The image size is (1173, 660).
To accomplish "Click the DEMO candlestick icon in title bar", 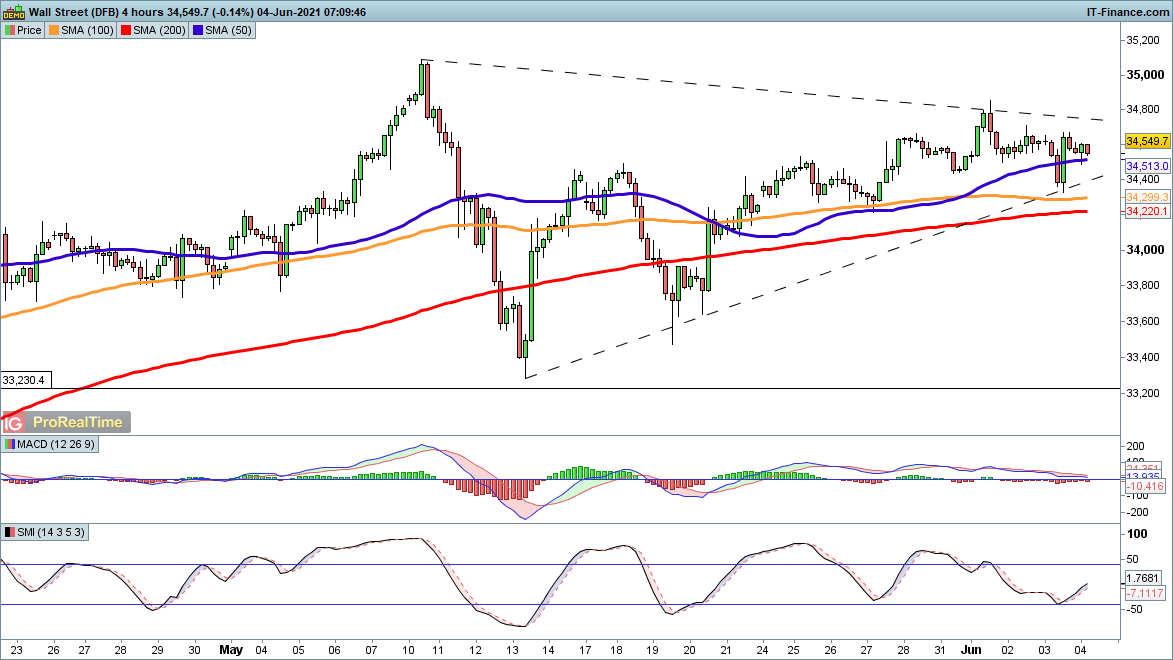I will (x=13, y=12).
